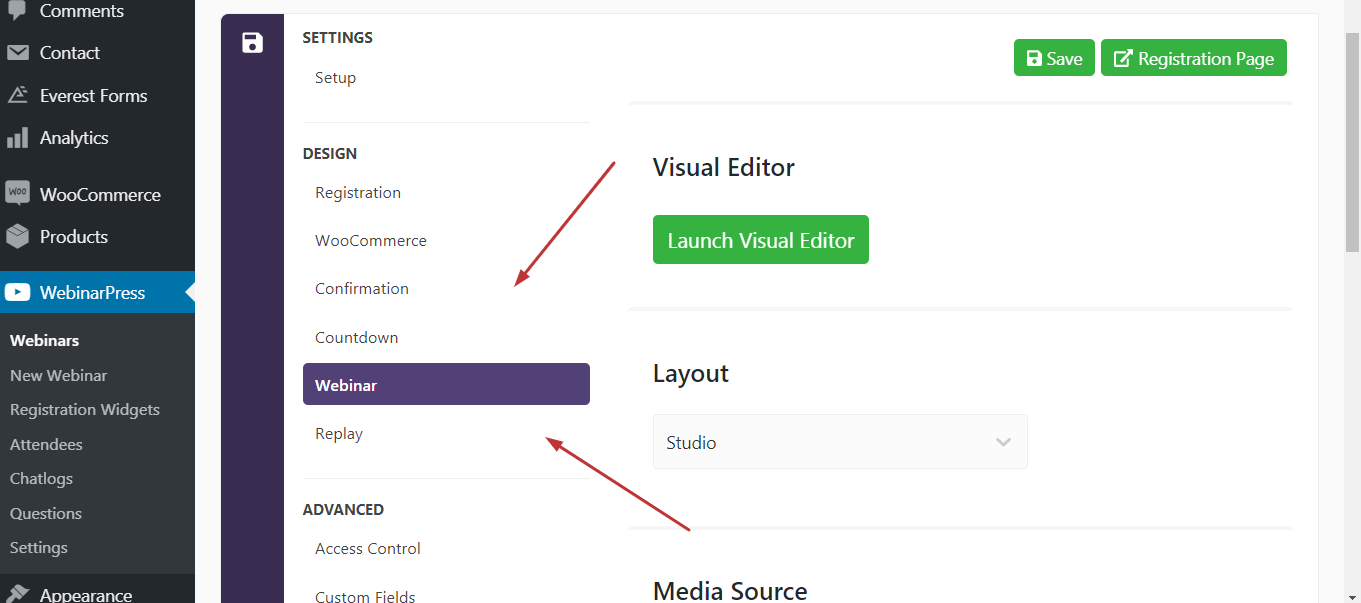Image resolution: width=1361 pixels, height=603 pixels.
Task: Click the Everest Forms mountain icon
Action: click(x=17, y=96)
